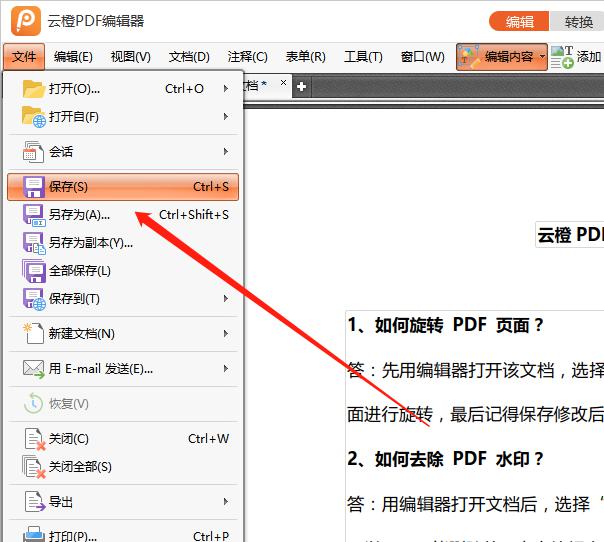Expand the 导出 submenu arrow

[x=226, y=502]
